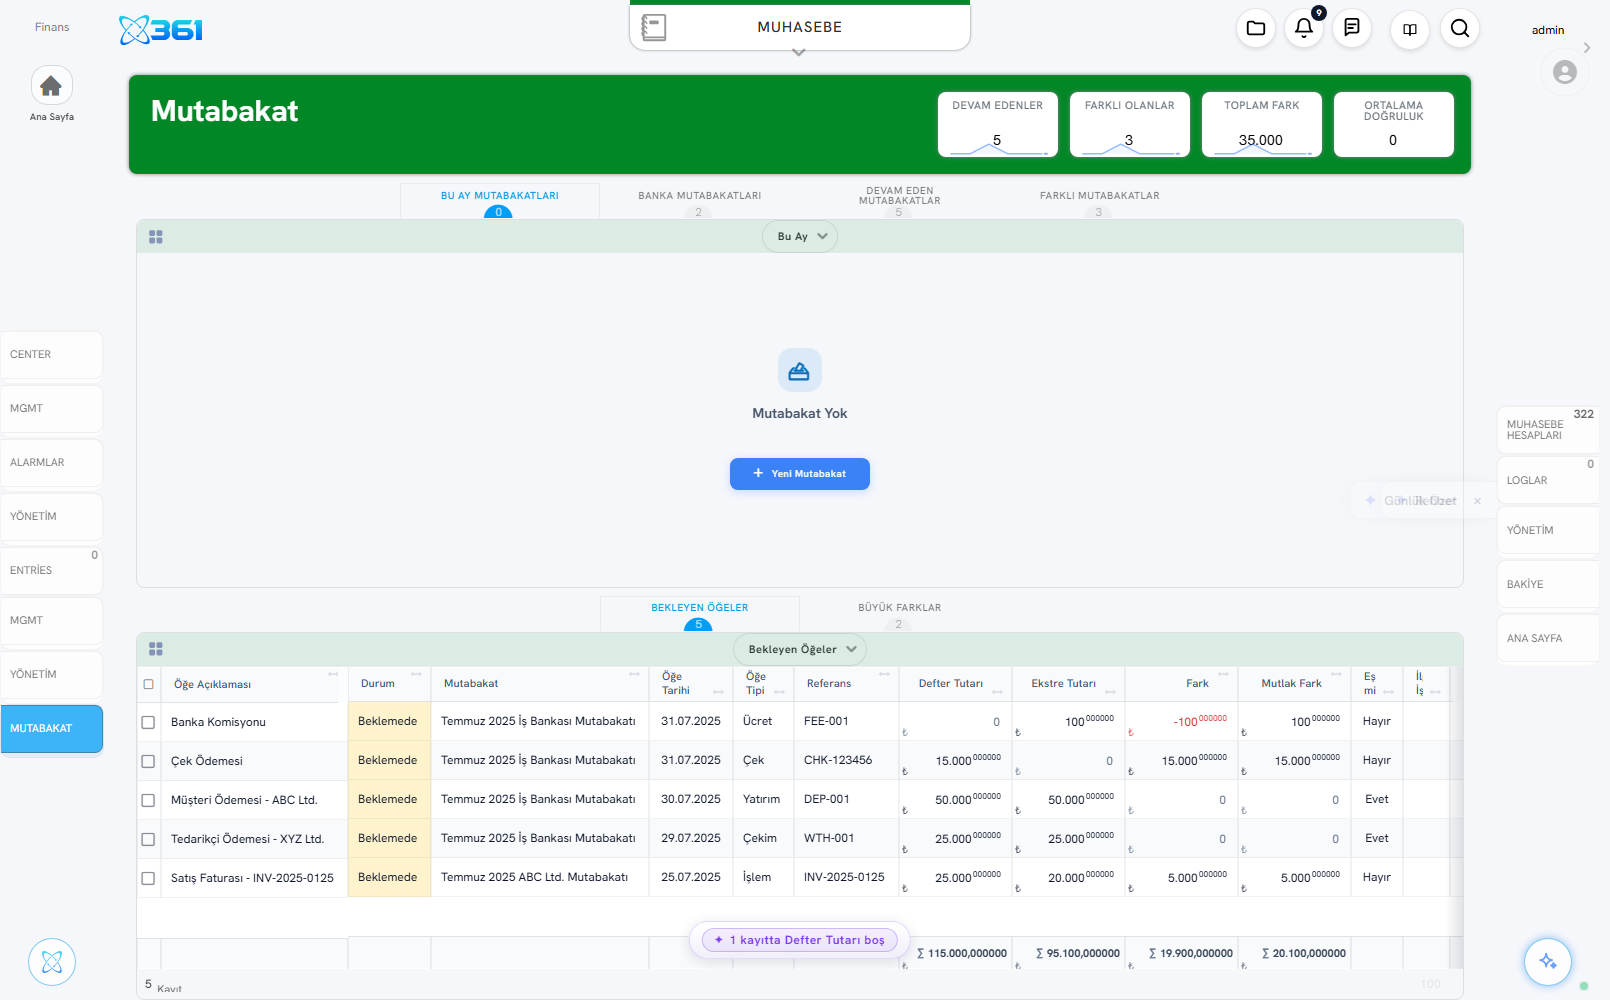
Task: Open notifications bell with badge 9
Action: pos(1304,28)
